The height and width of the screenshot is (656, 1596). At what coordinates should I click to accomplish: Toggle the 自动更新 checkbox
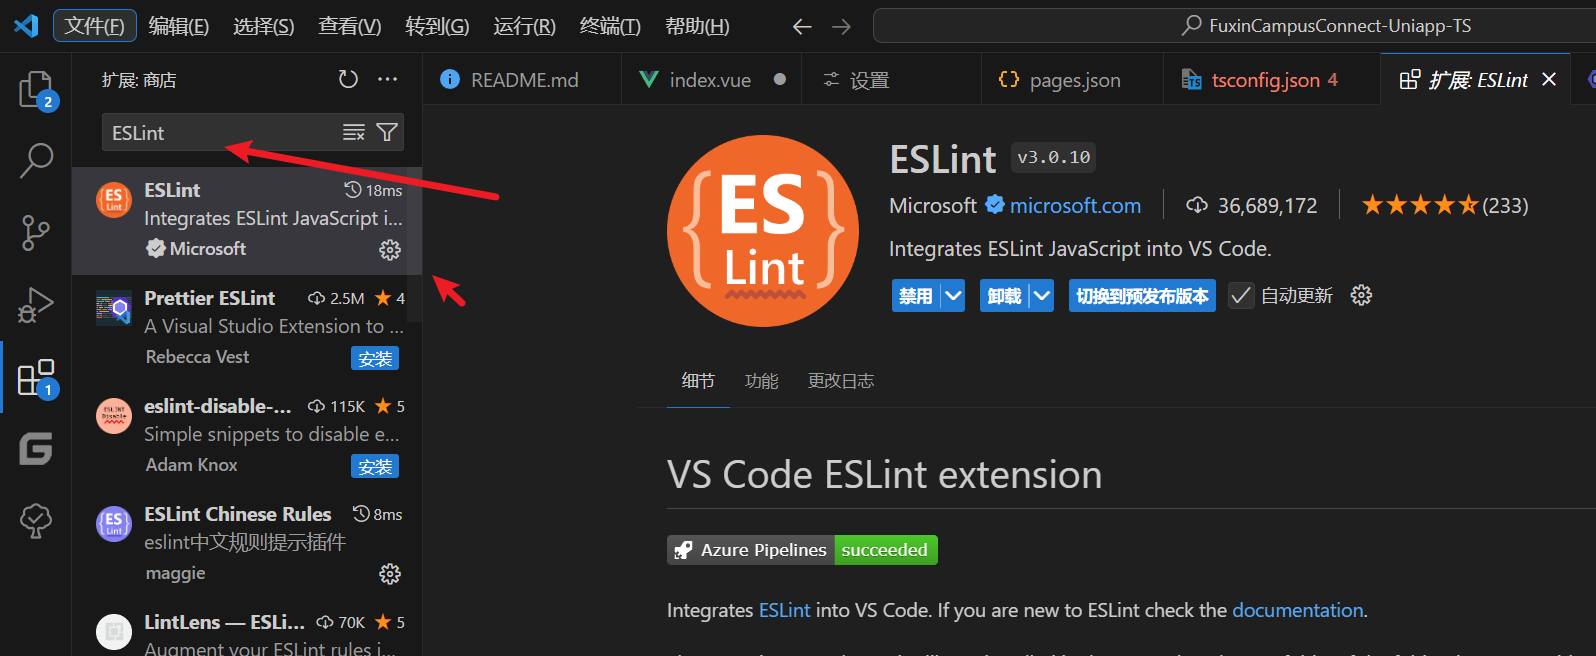[x=1241, y=295]
